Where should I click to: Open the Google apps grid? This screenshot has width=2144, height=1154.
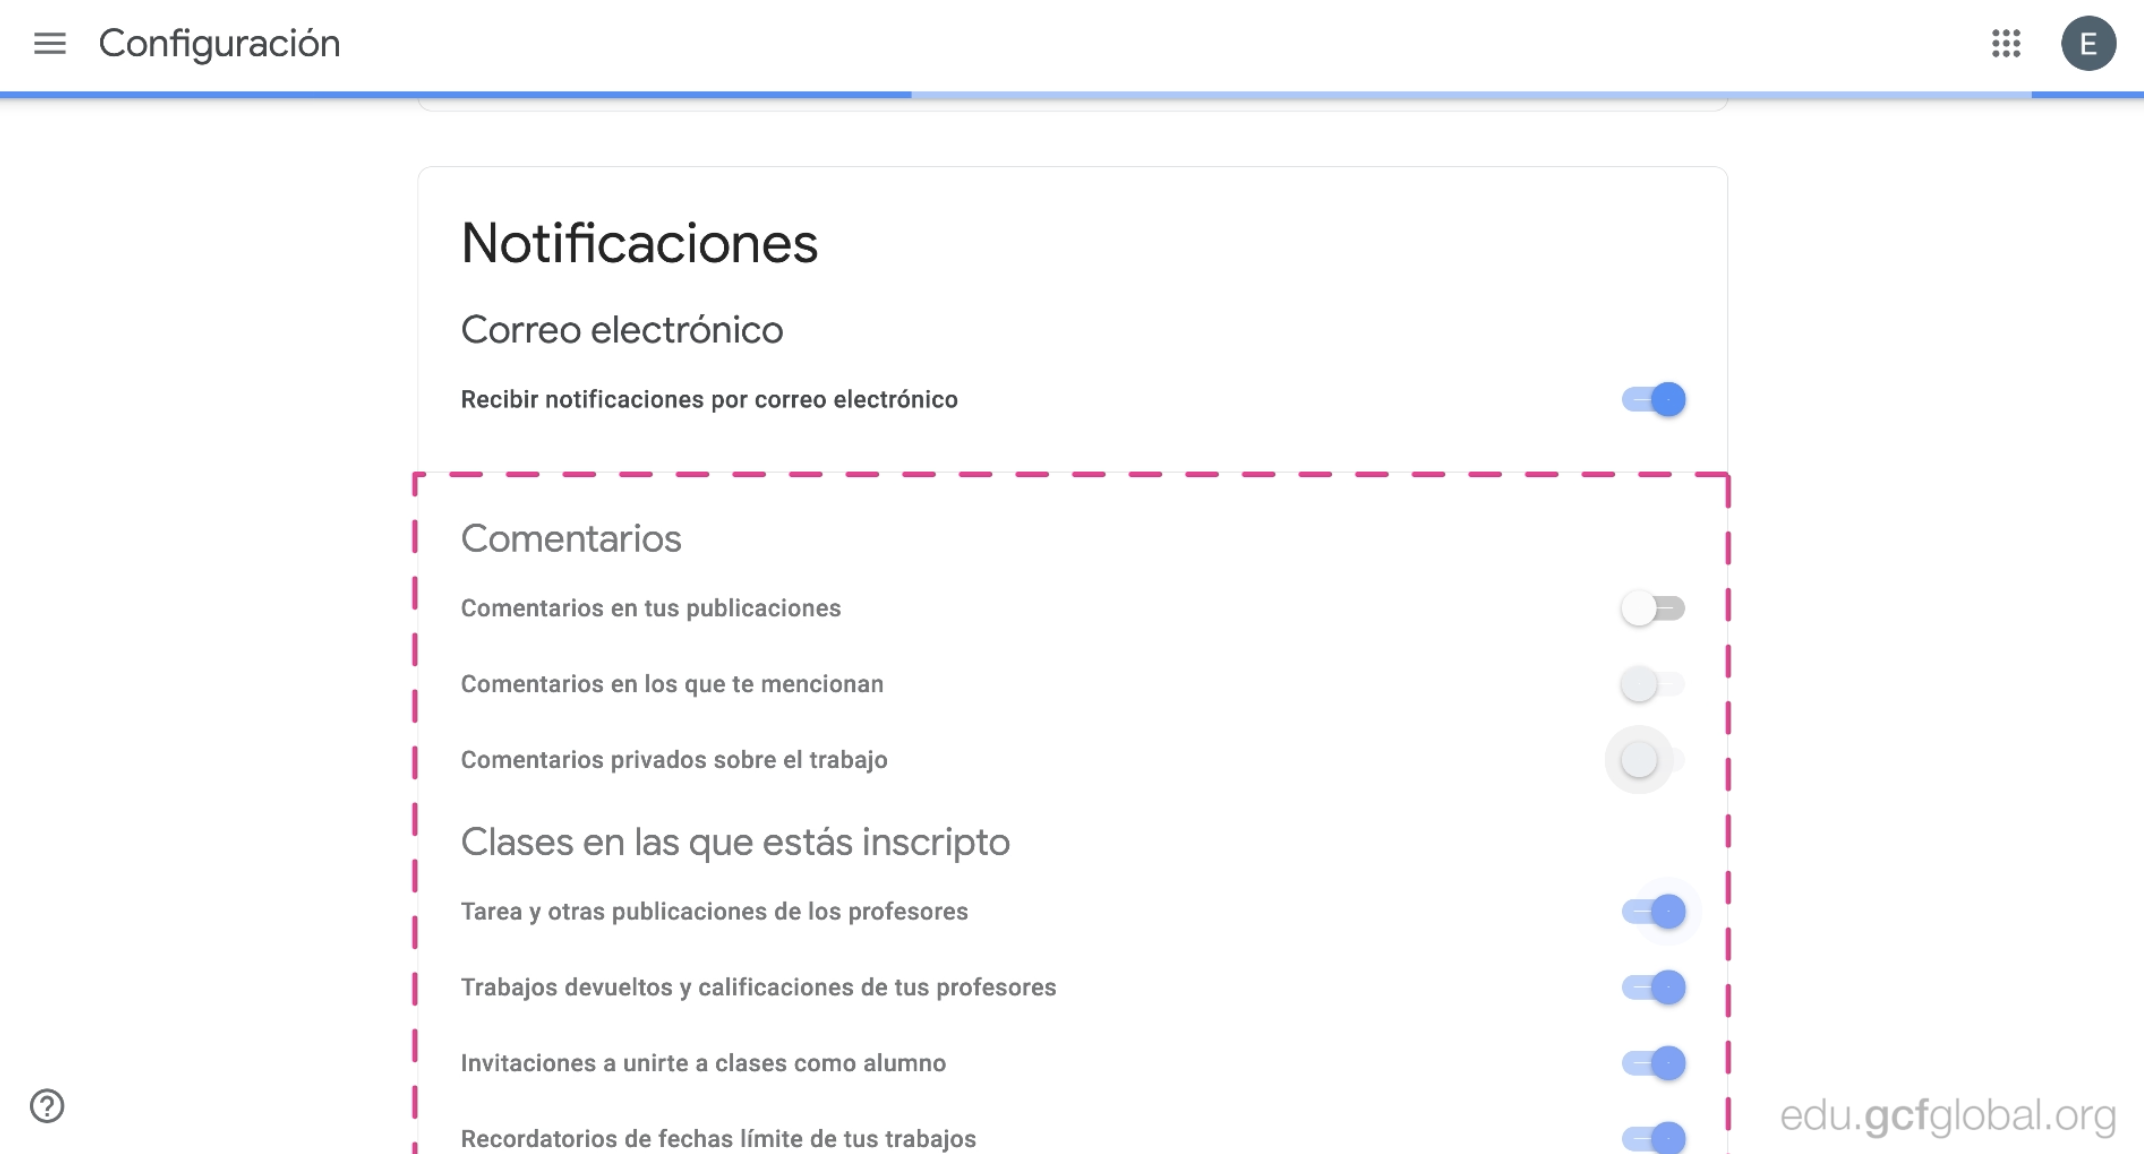(2006, 44)
